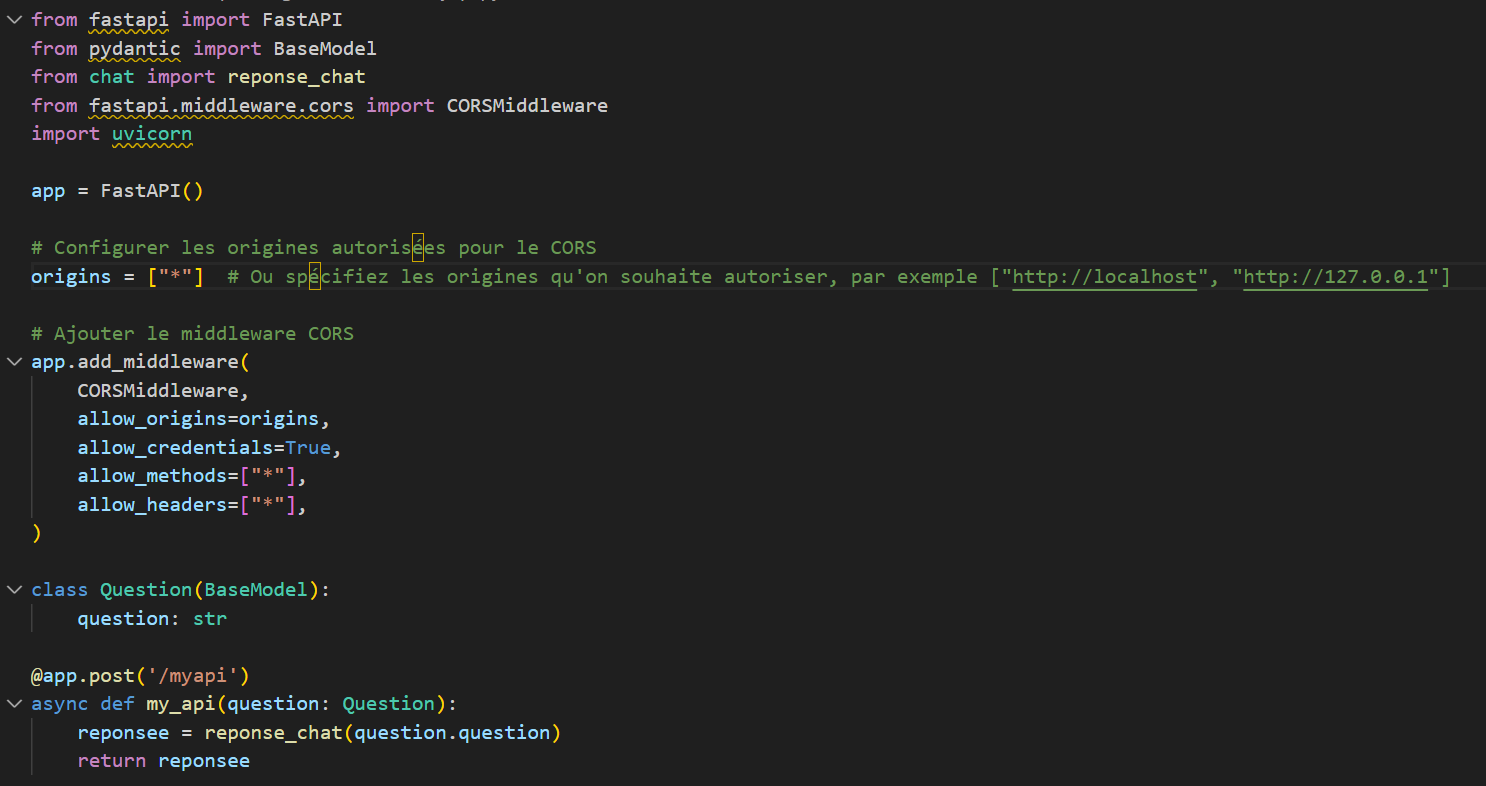Collapse the Question class definition
1486x786 pixels.
[13, 590]
